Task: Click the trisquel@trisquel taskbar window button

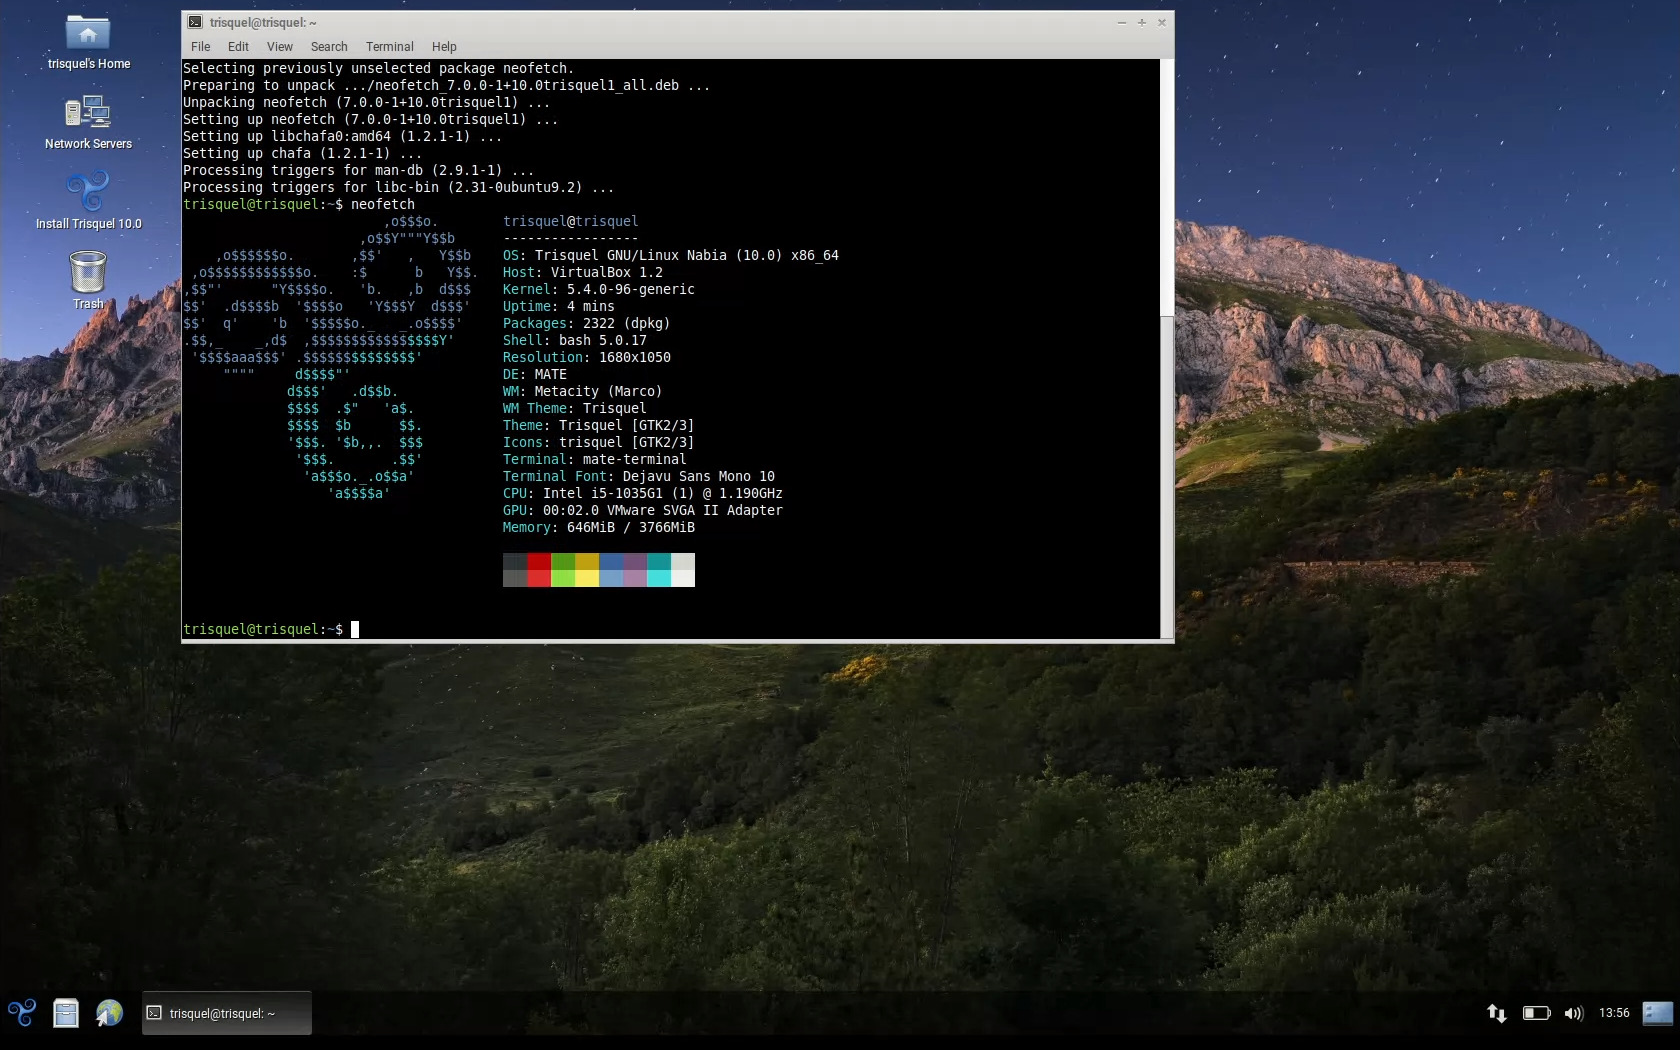Action: [x=227, y=1013]
